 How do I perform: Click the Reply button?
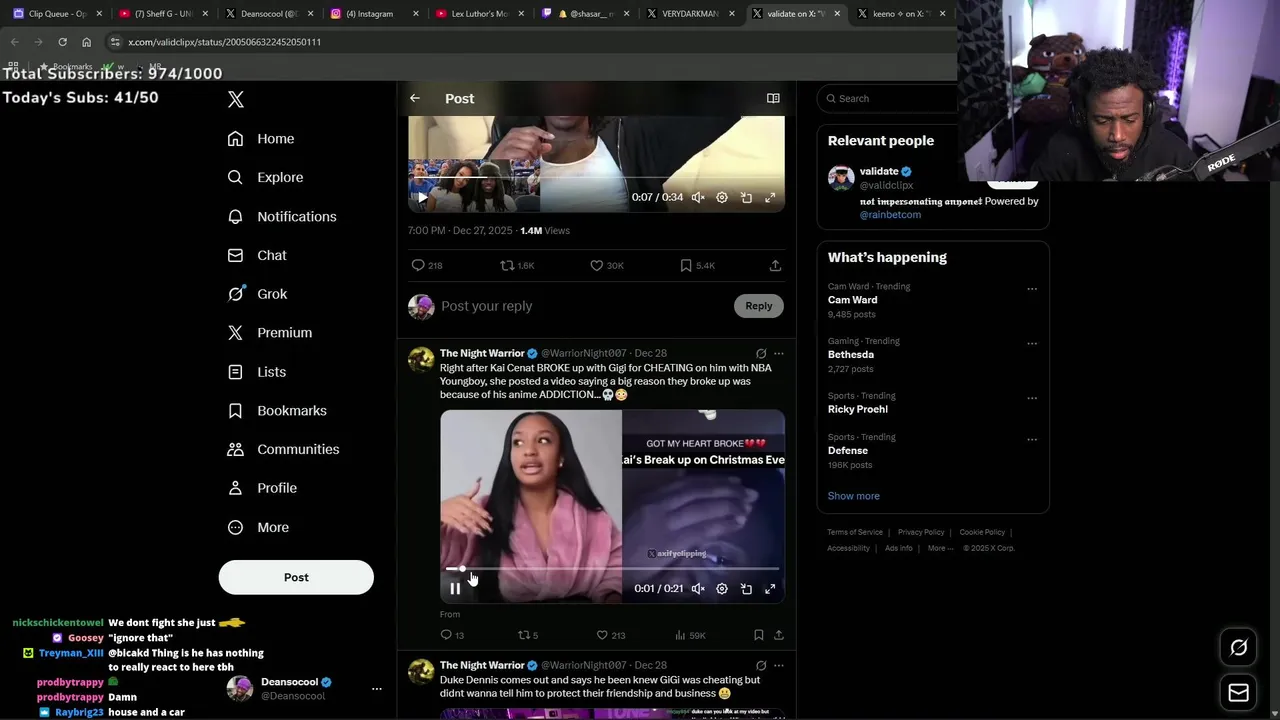tap(758, 306)
